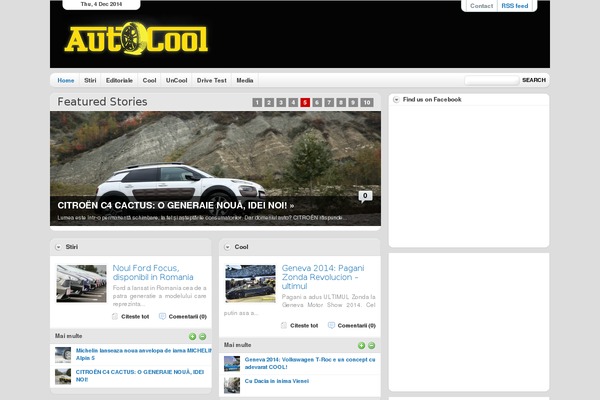Click the comment icon beside Pagani Comentarii
This screenshot has width=600, height=400.
click(x=331, y=326)
